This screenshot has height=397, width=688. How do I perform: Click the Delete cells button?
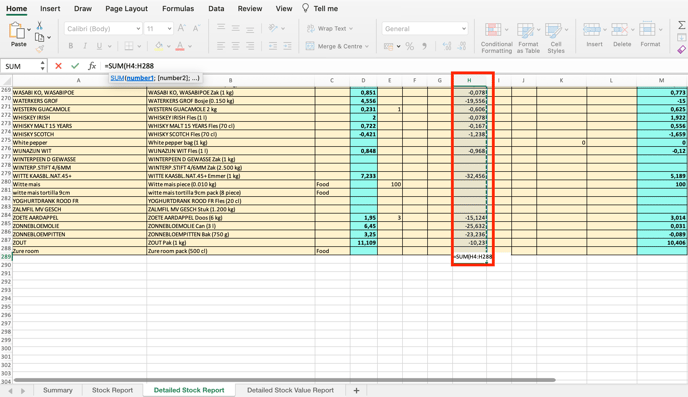[x=622, y=35]
